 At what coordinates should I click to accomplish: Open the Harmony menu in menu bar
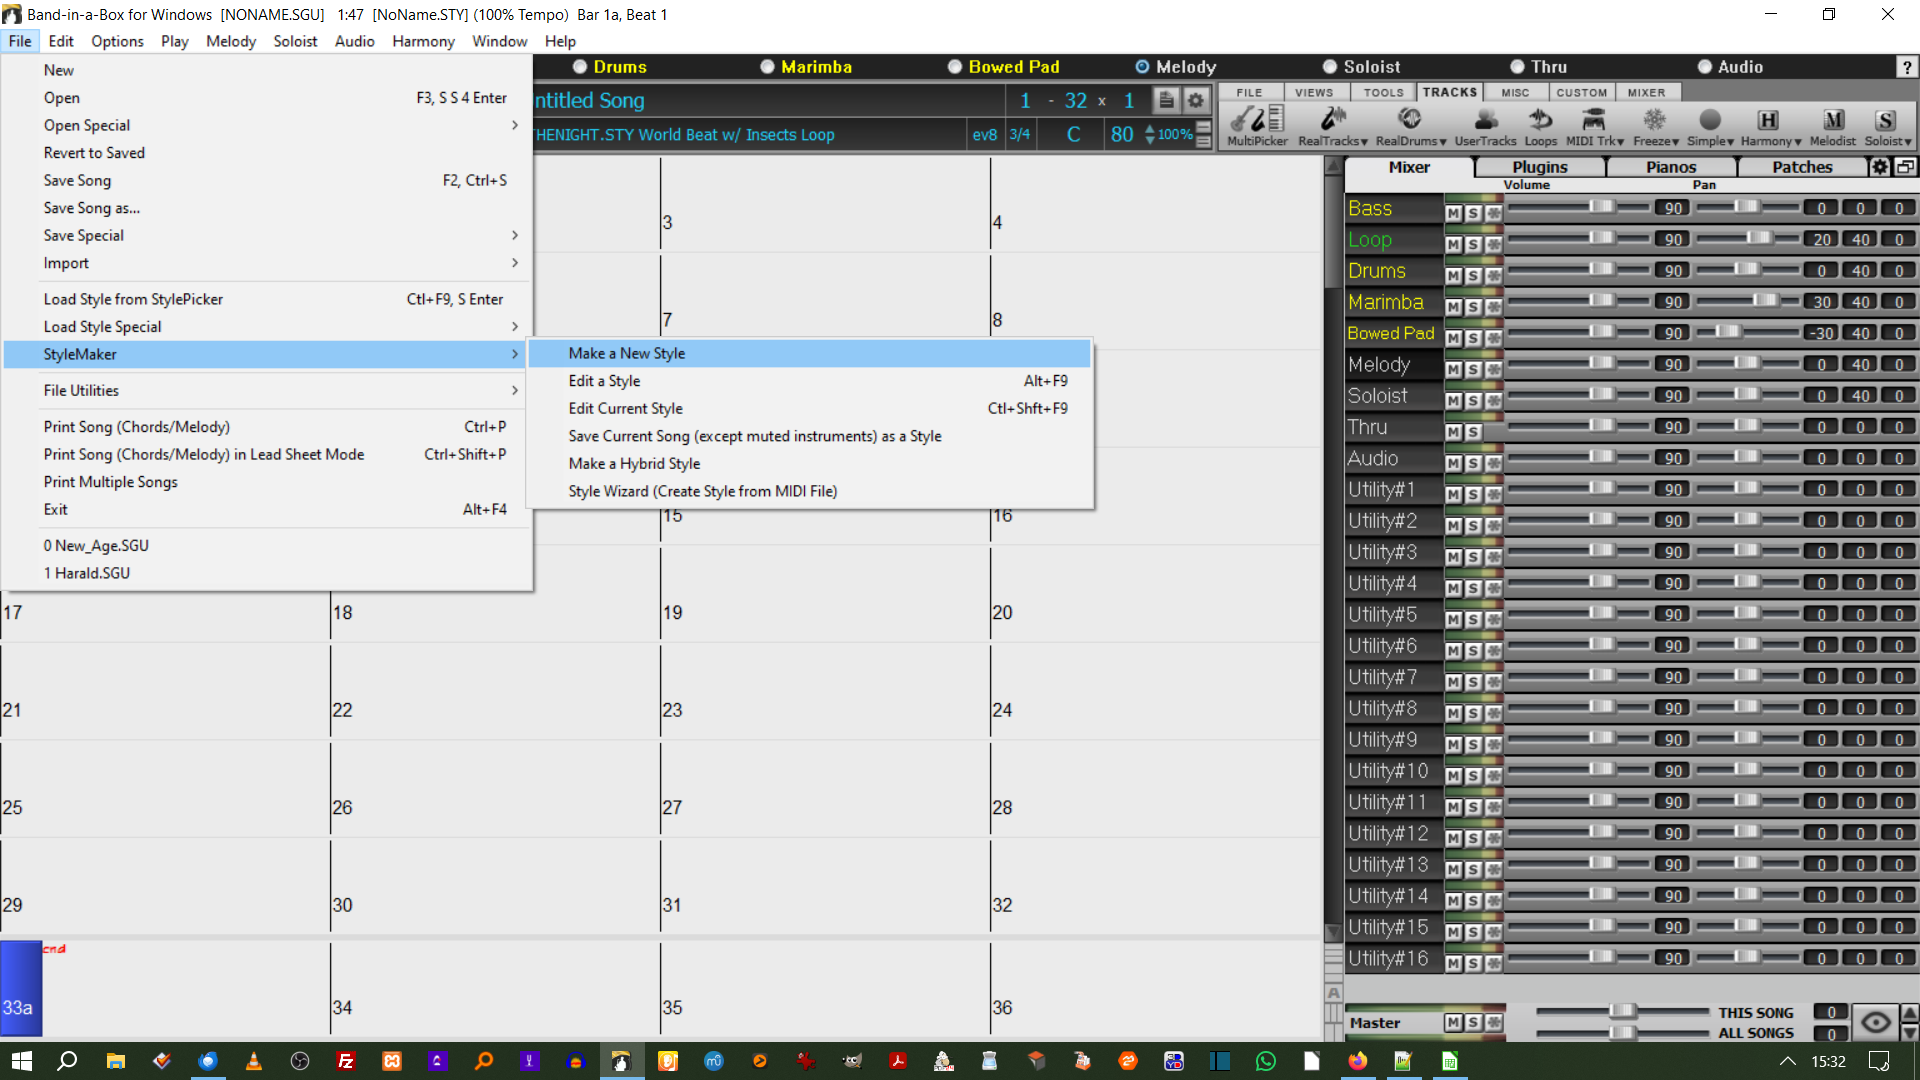423,41
